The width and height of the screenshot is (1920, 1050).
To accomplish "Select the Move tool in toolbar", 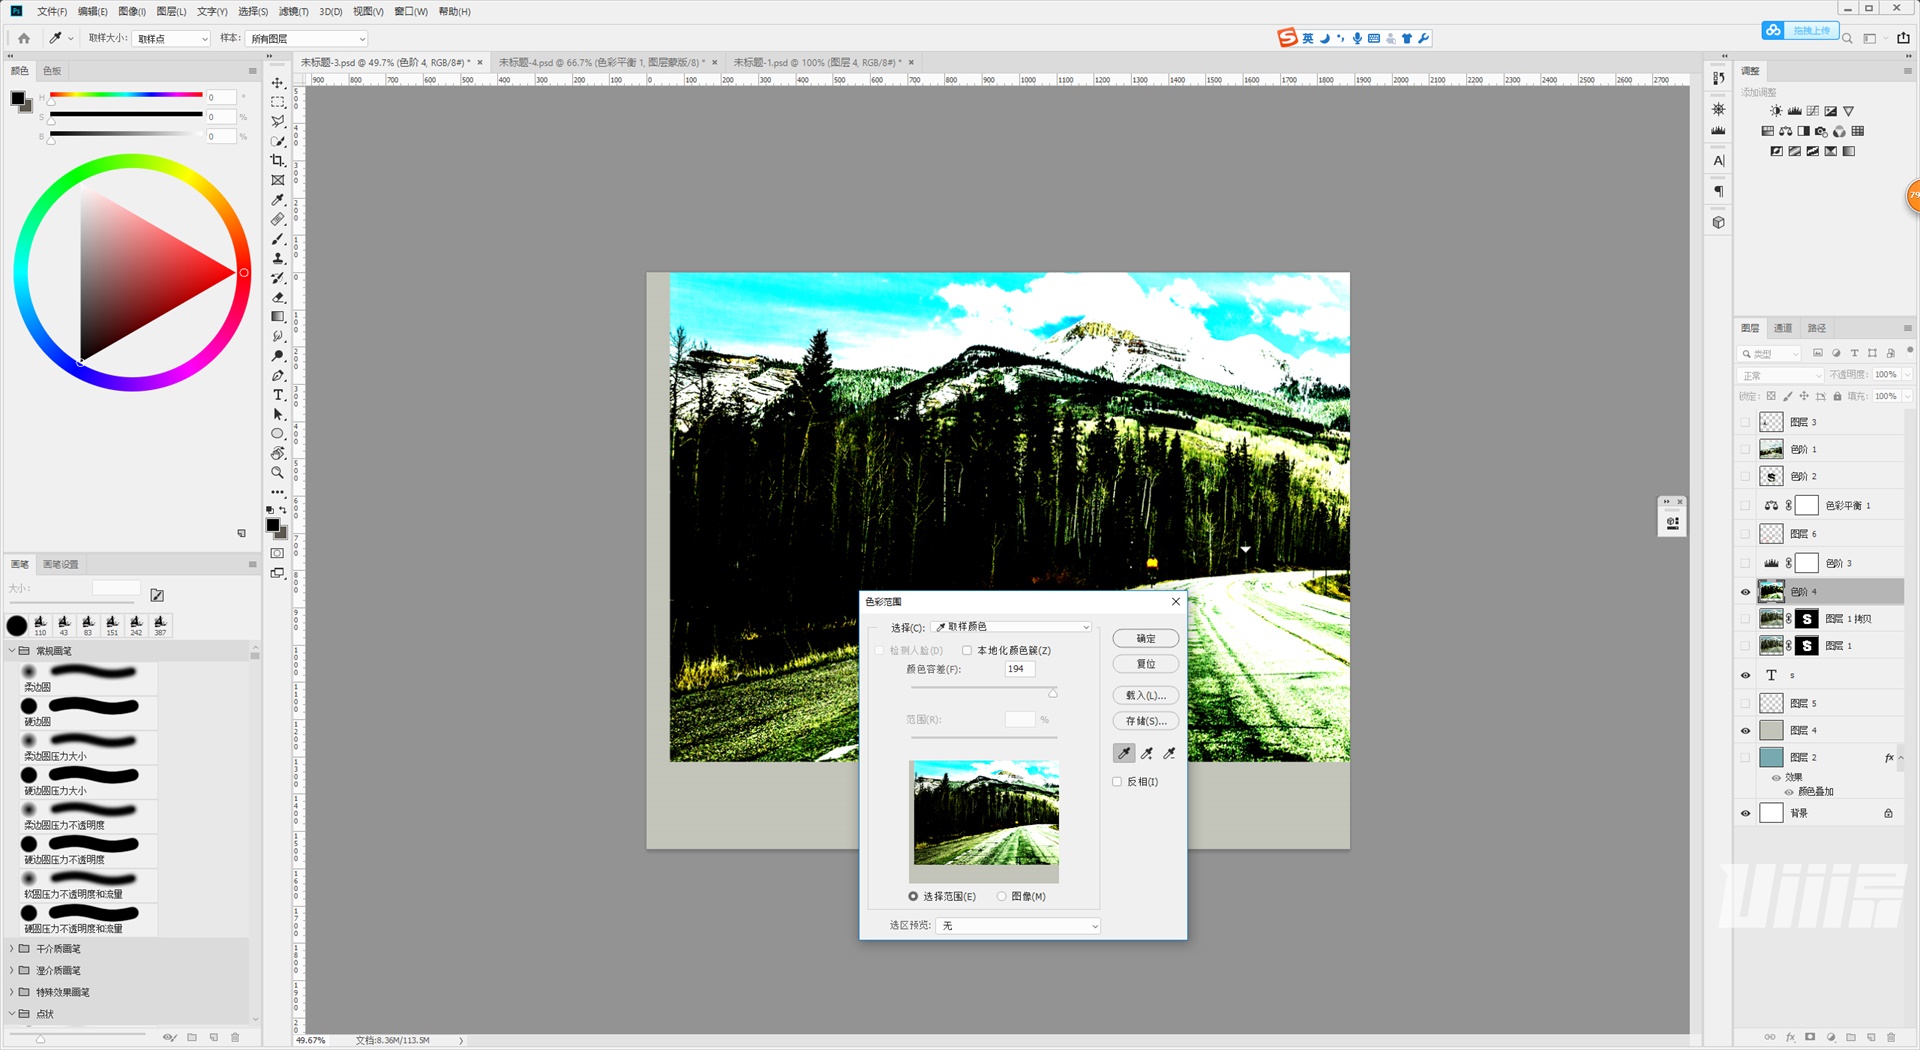I will pos(278,83).
